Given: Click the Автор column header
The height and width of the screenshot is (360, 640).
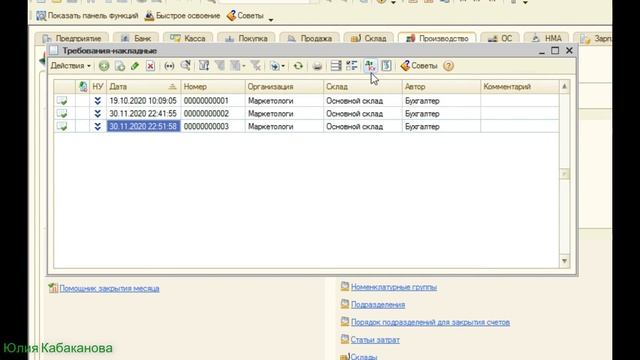Looking at the screenshot, I should click(441, 87).
